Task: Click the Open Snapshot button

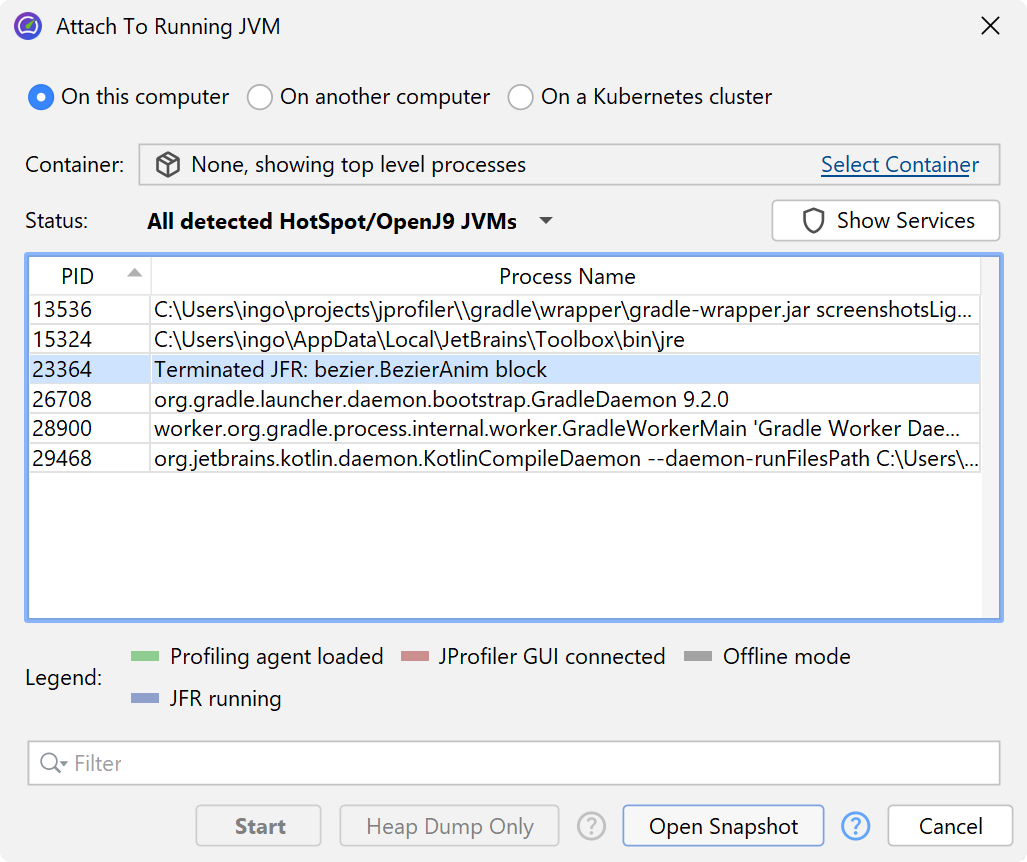Action: coord(723,826)
